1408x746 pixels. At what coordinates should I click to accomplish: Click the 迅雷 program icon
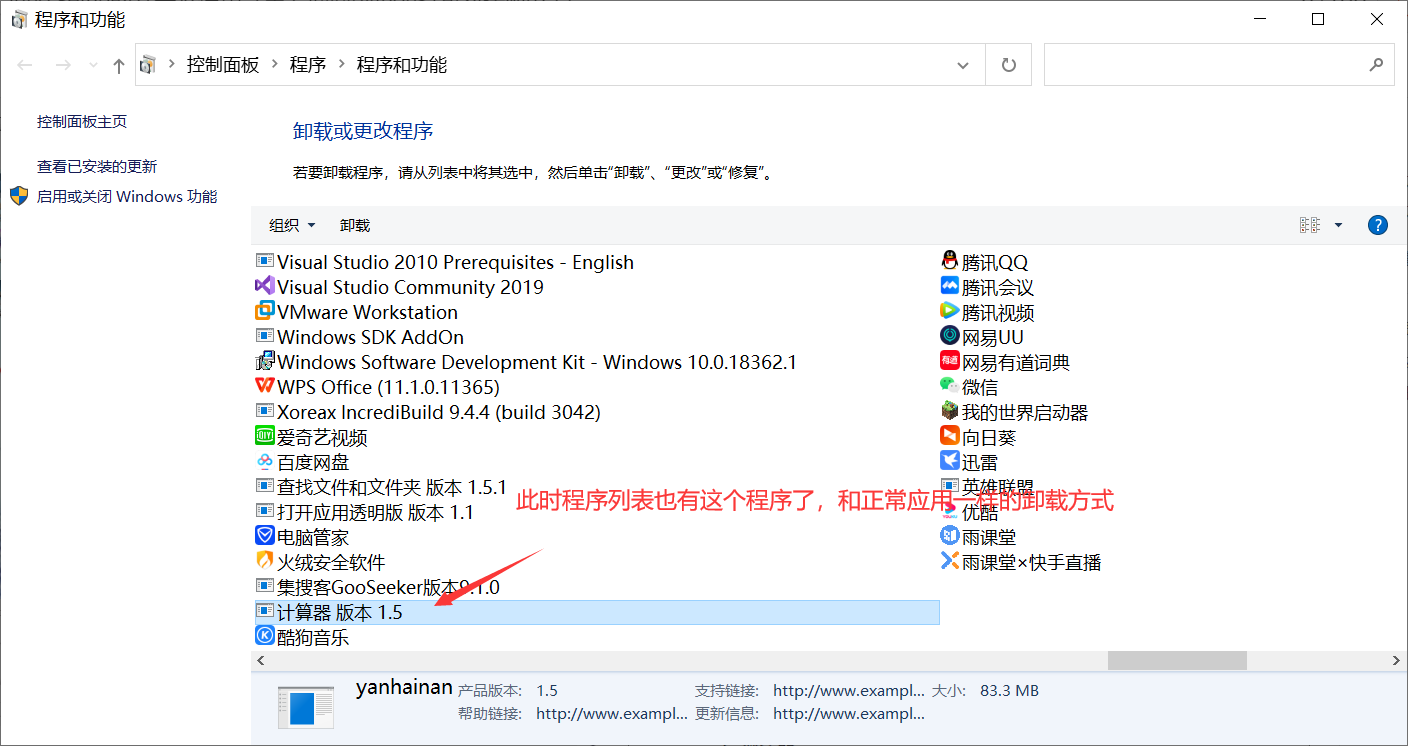tap(950, 462)
